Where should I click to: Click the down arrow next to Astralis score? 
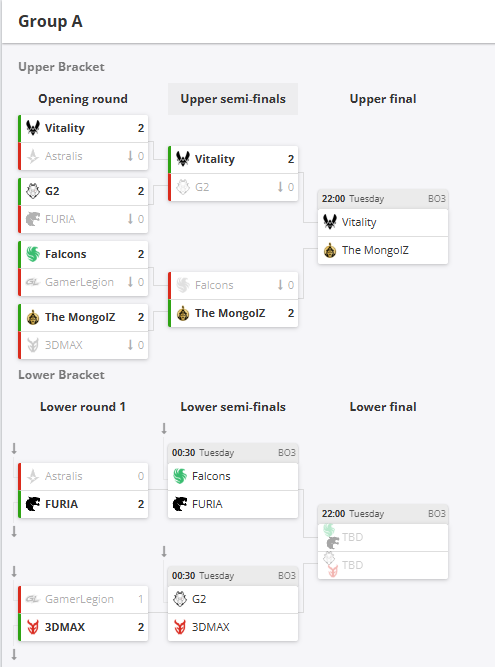click(x=130, y=156)
